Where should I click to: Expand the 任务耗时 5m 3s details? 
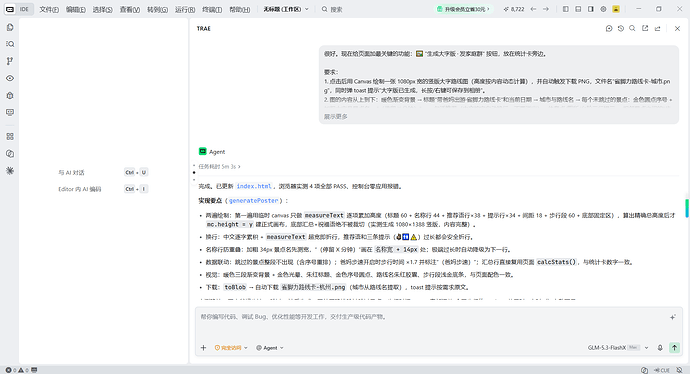tap(219, 167)
